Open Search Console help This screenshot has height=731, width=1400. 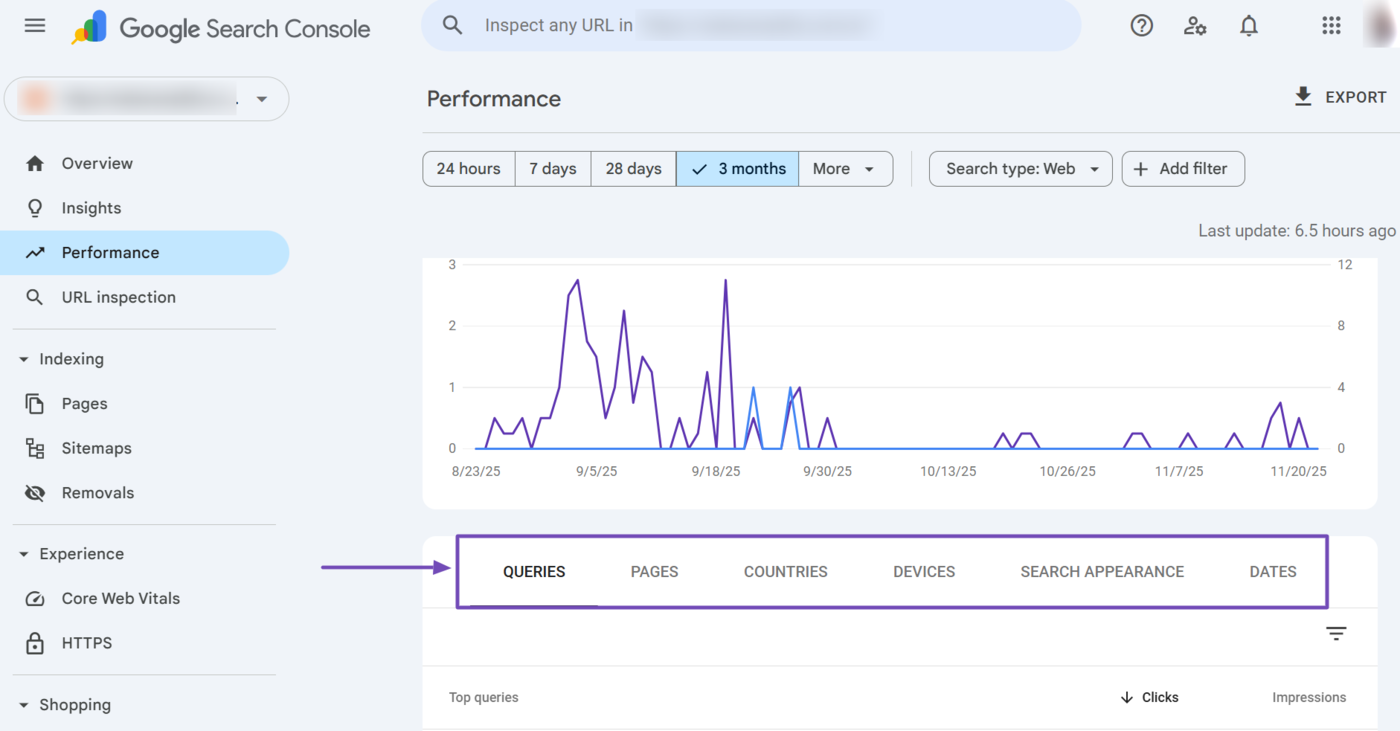coord(1141,25)
